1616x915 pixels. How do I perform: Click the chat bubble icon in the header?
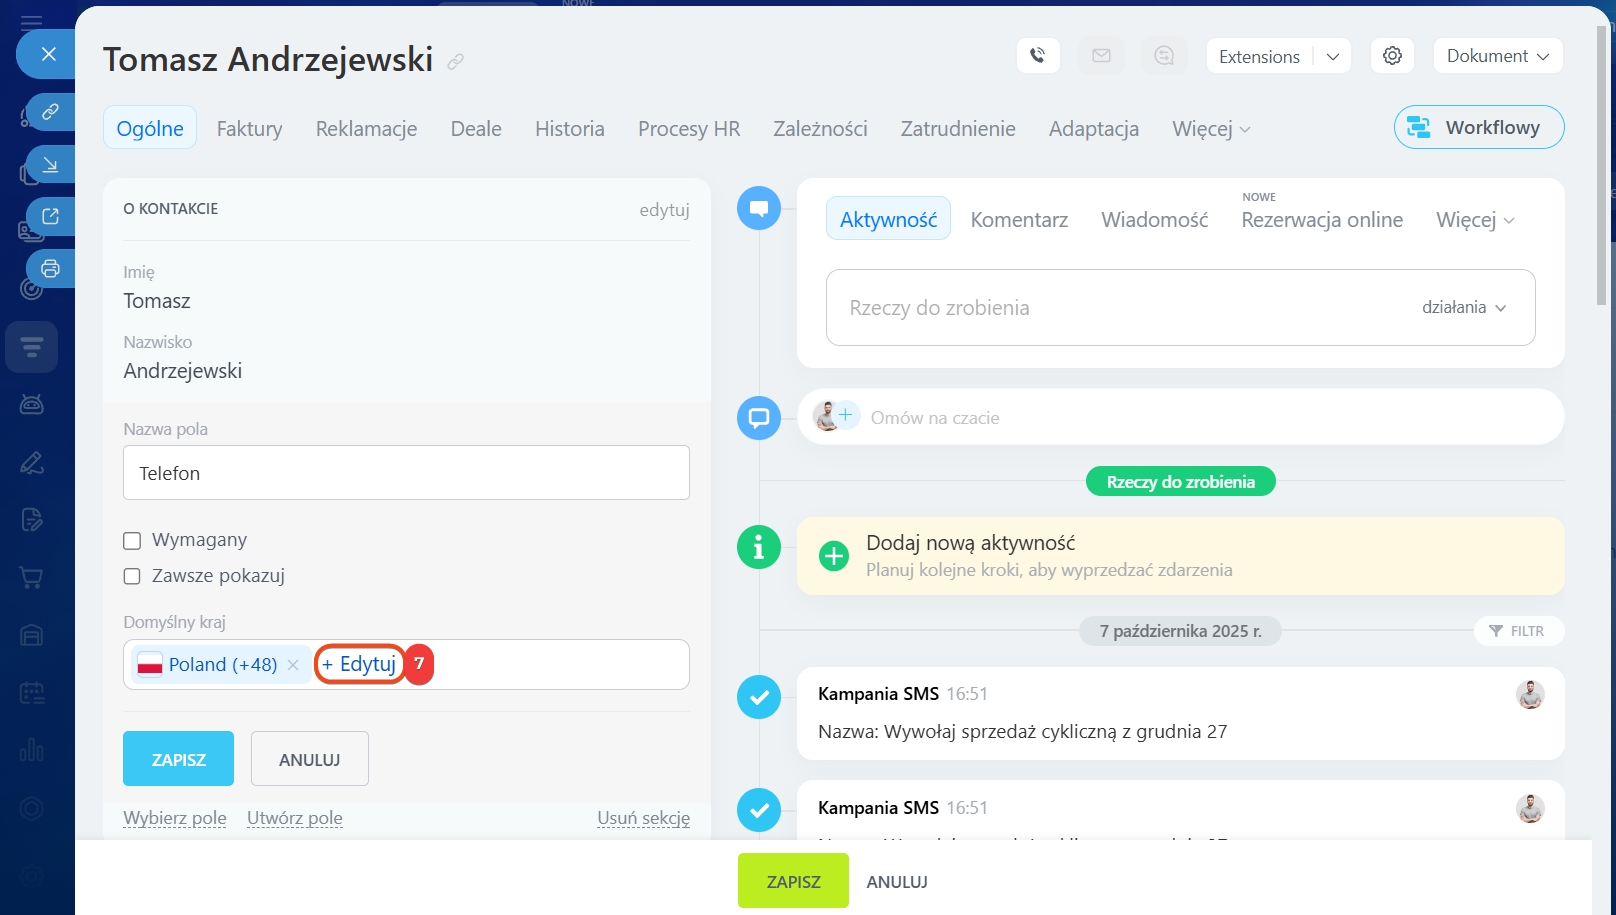pyautogui.click(x=1164, y=56)
